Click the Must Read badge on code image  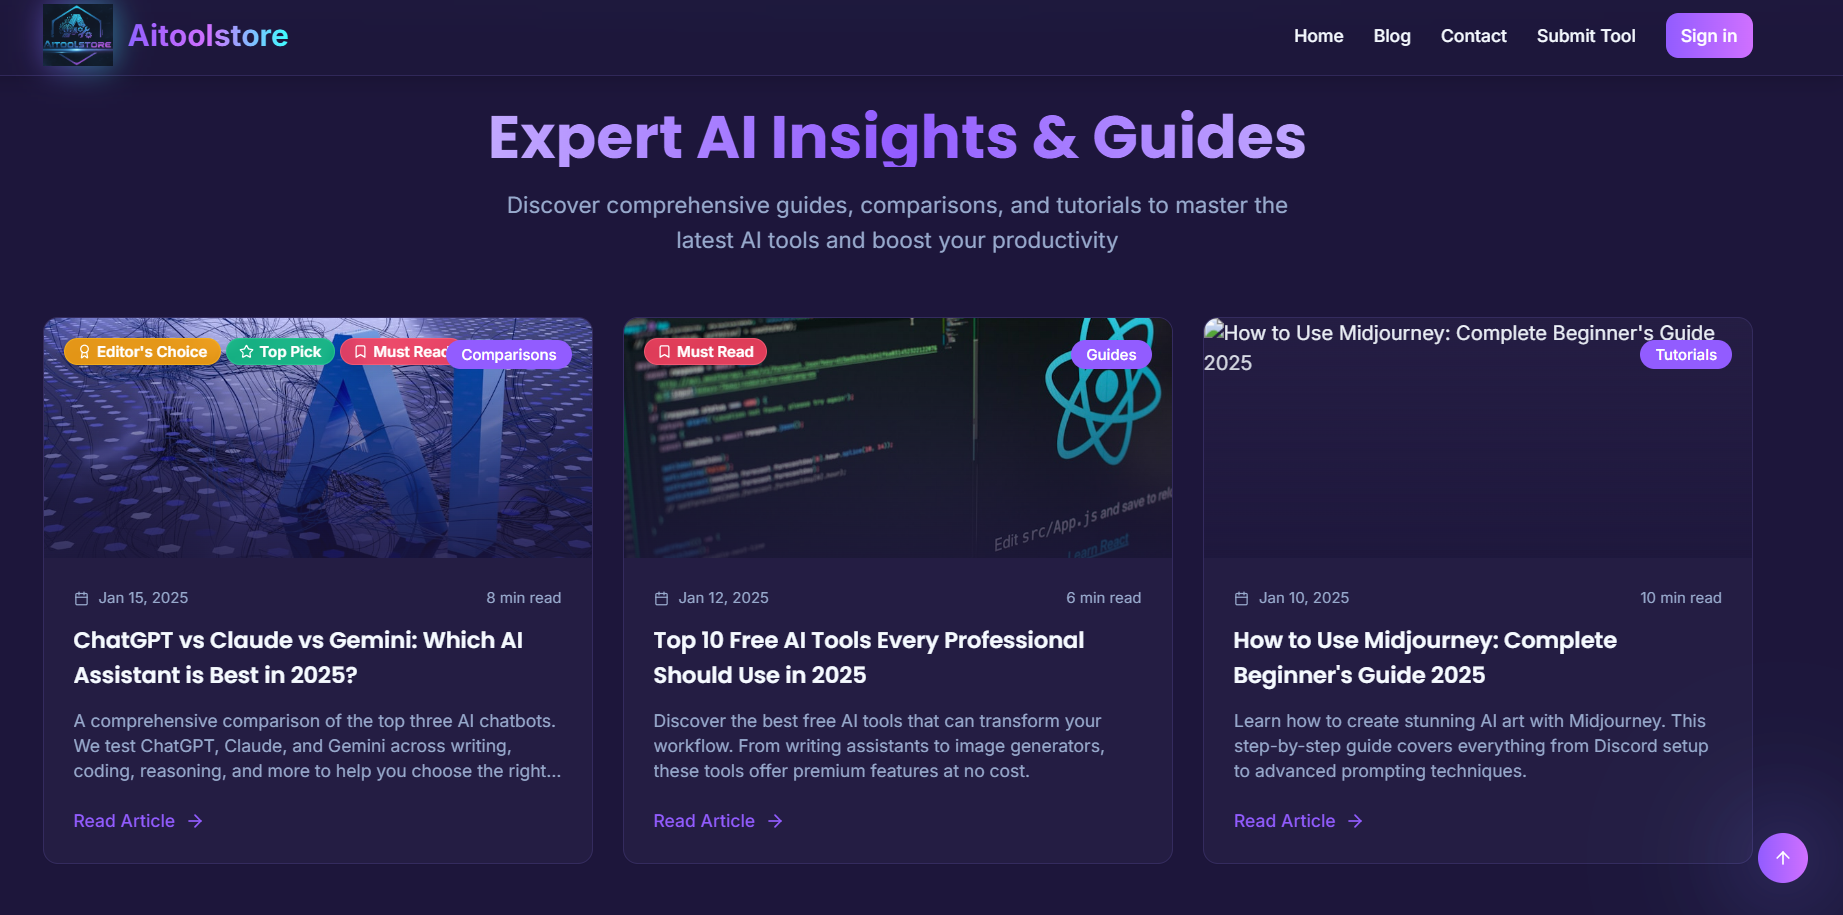click(x=705, y=352)
